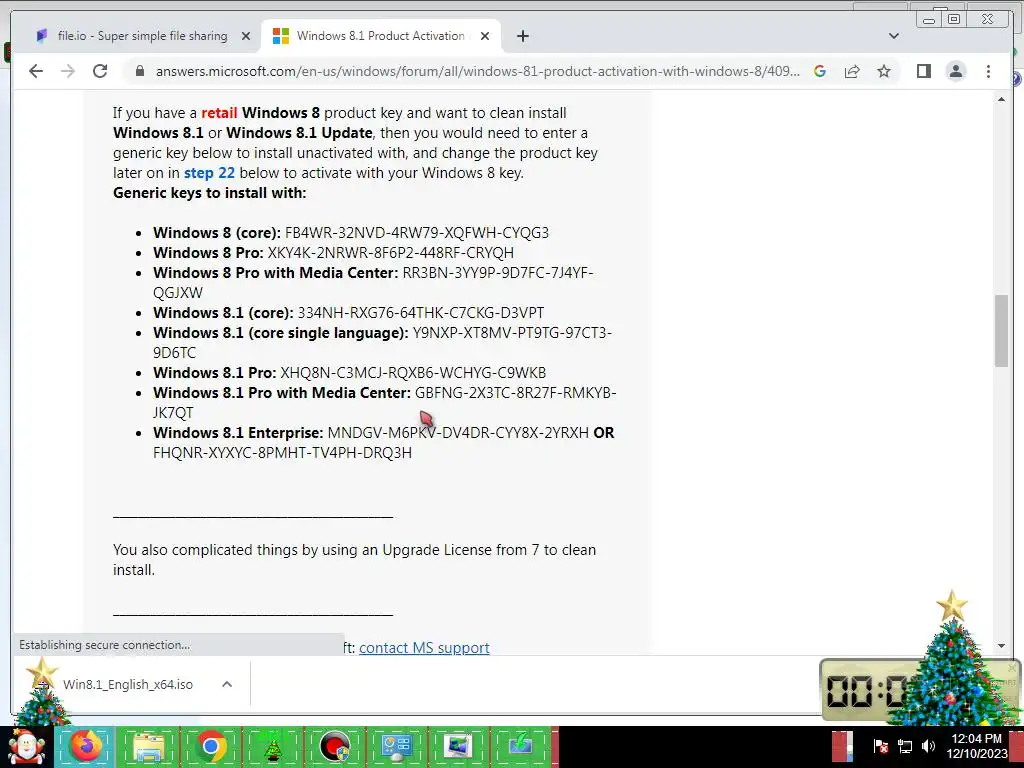
Task: Open File Explorer from the taskbar
Action: [x=148, y=746]
